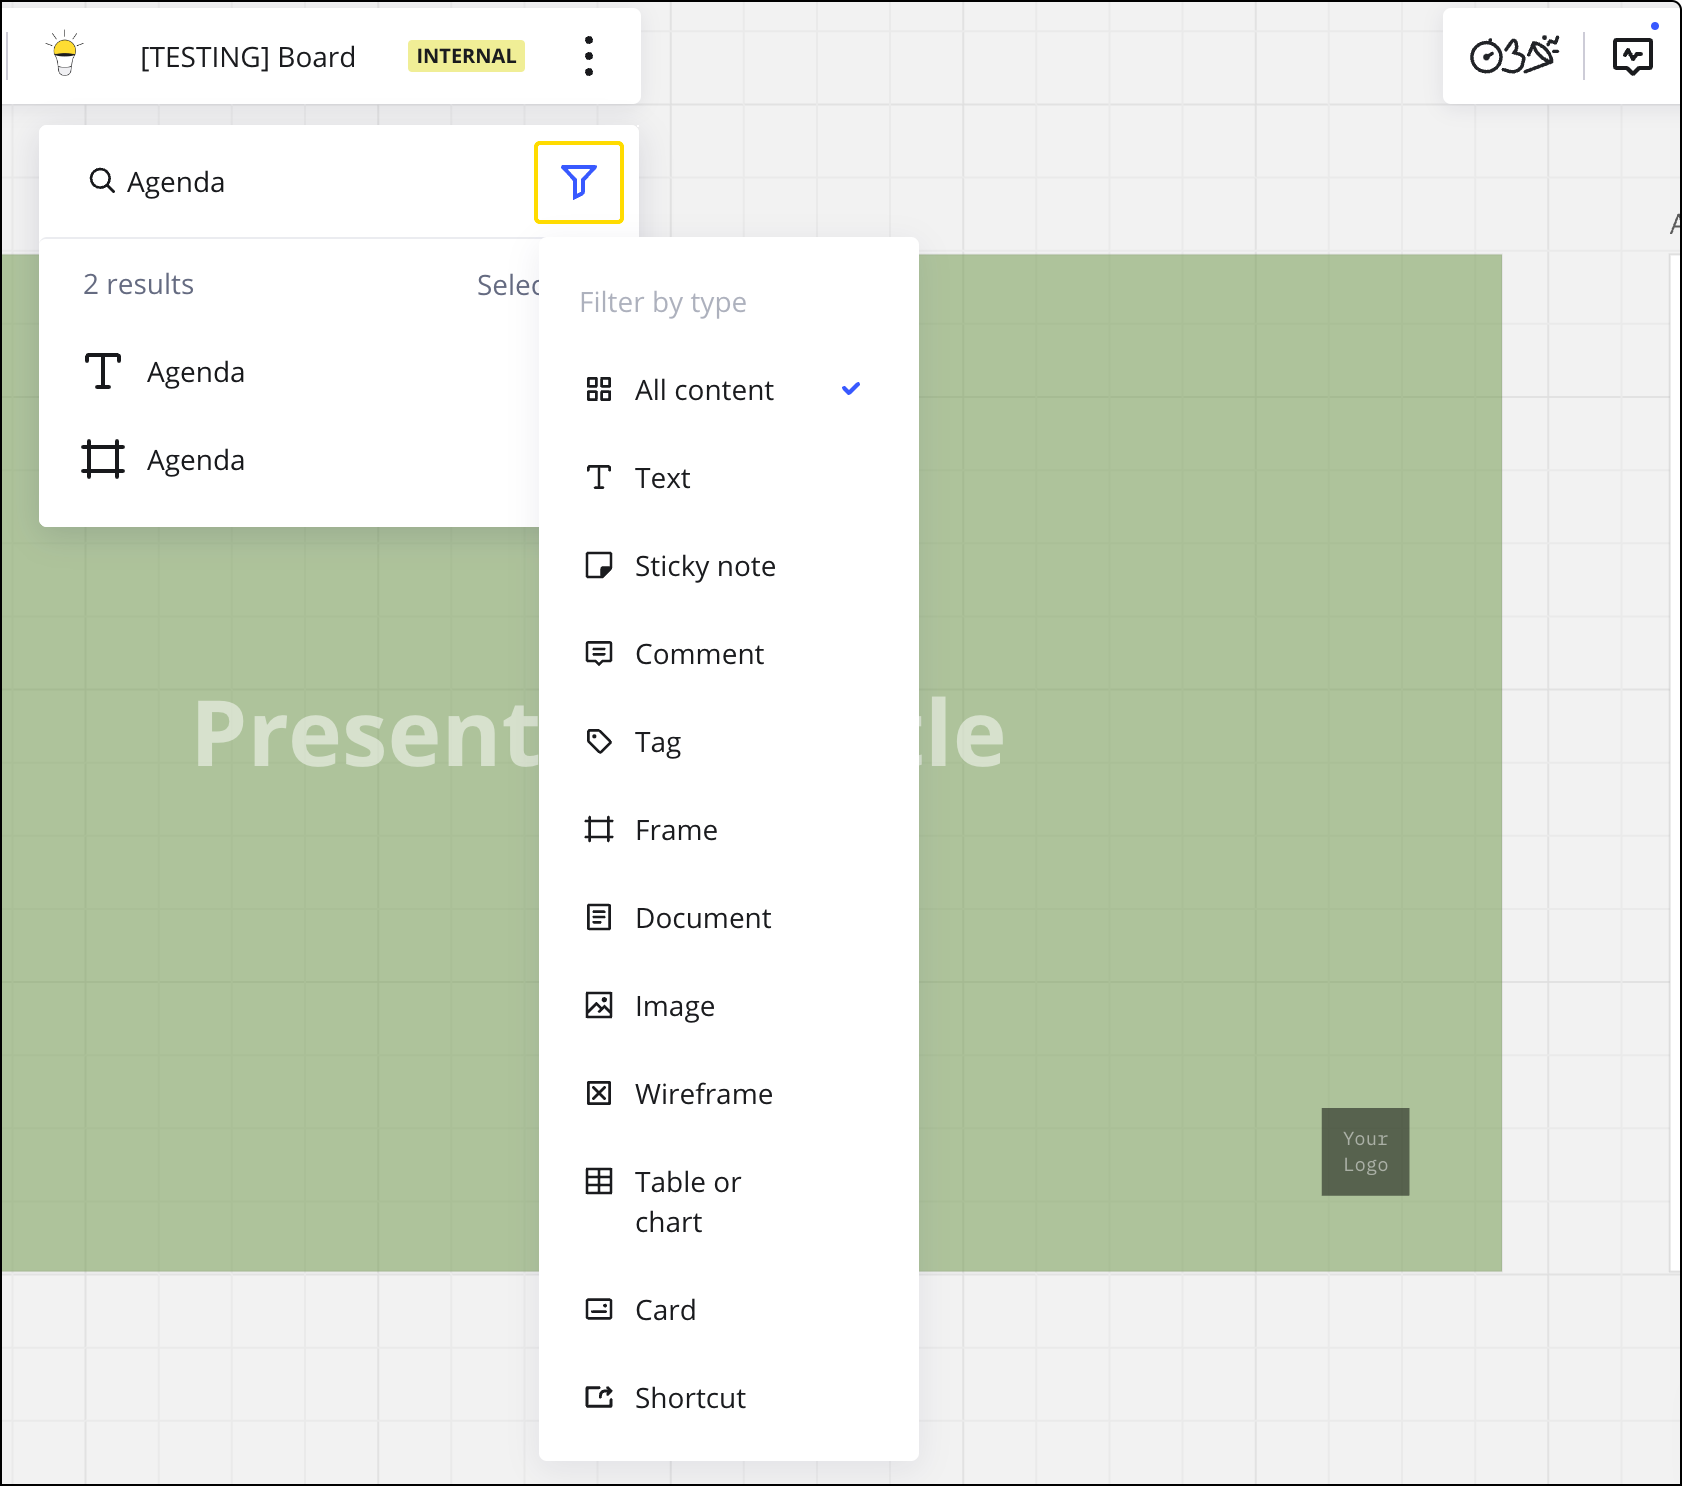
Task: Open the feedback bubble icon with blue dot
Action: (1632, 56)
